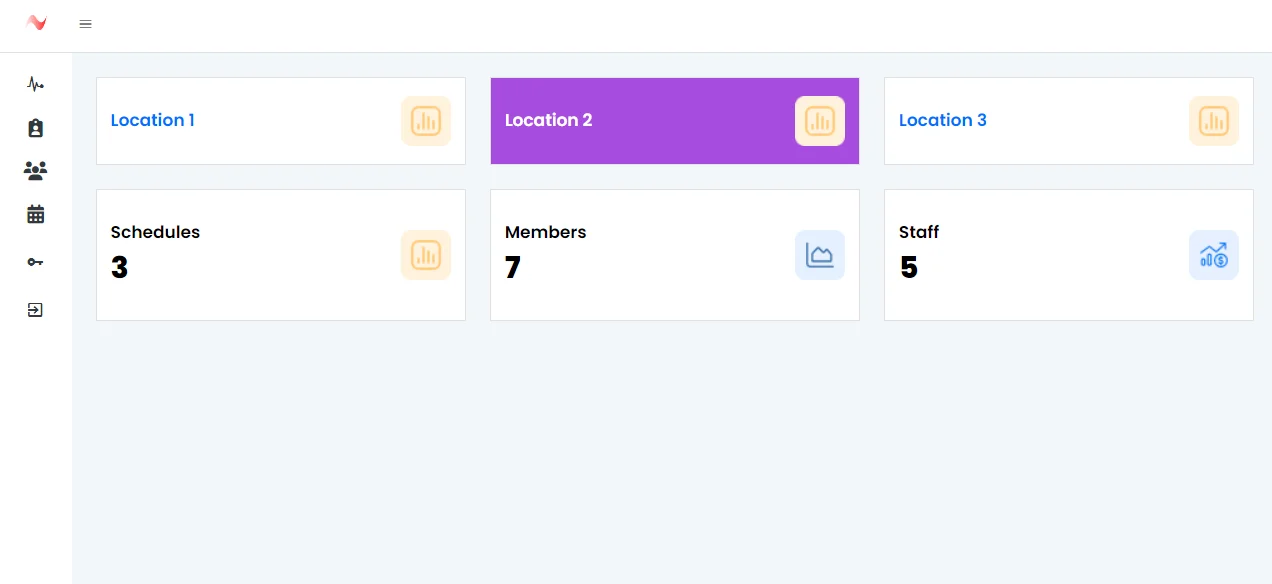Click the red wave app logo
Screen dimensions: 1272x584
click(x=37, y=23)
